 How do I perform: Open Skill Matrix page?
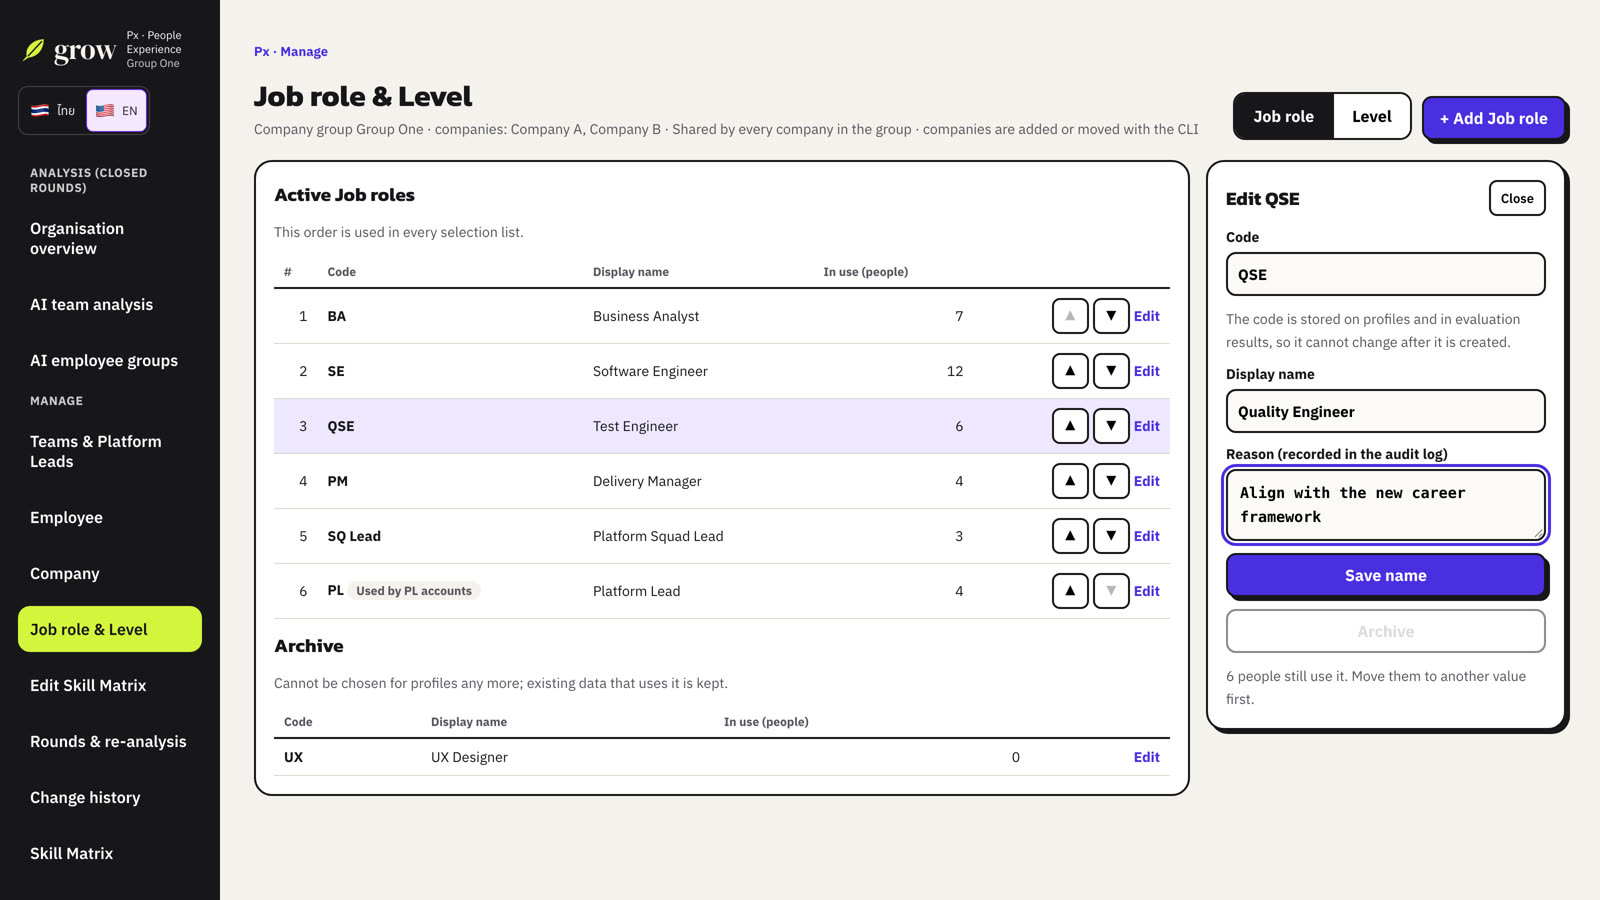(110, 854)
